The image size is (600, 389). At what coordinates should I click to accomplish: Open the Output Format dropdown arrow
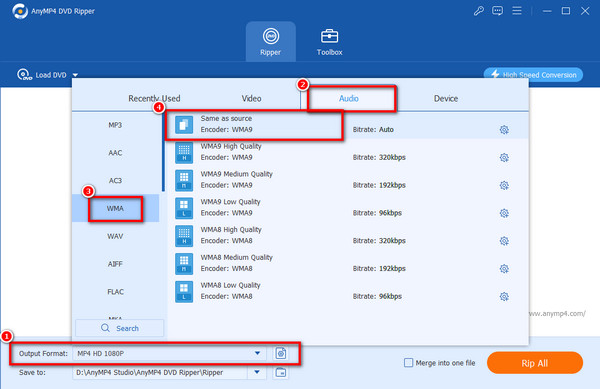[x=258, y=353]
